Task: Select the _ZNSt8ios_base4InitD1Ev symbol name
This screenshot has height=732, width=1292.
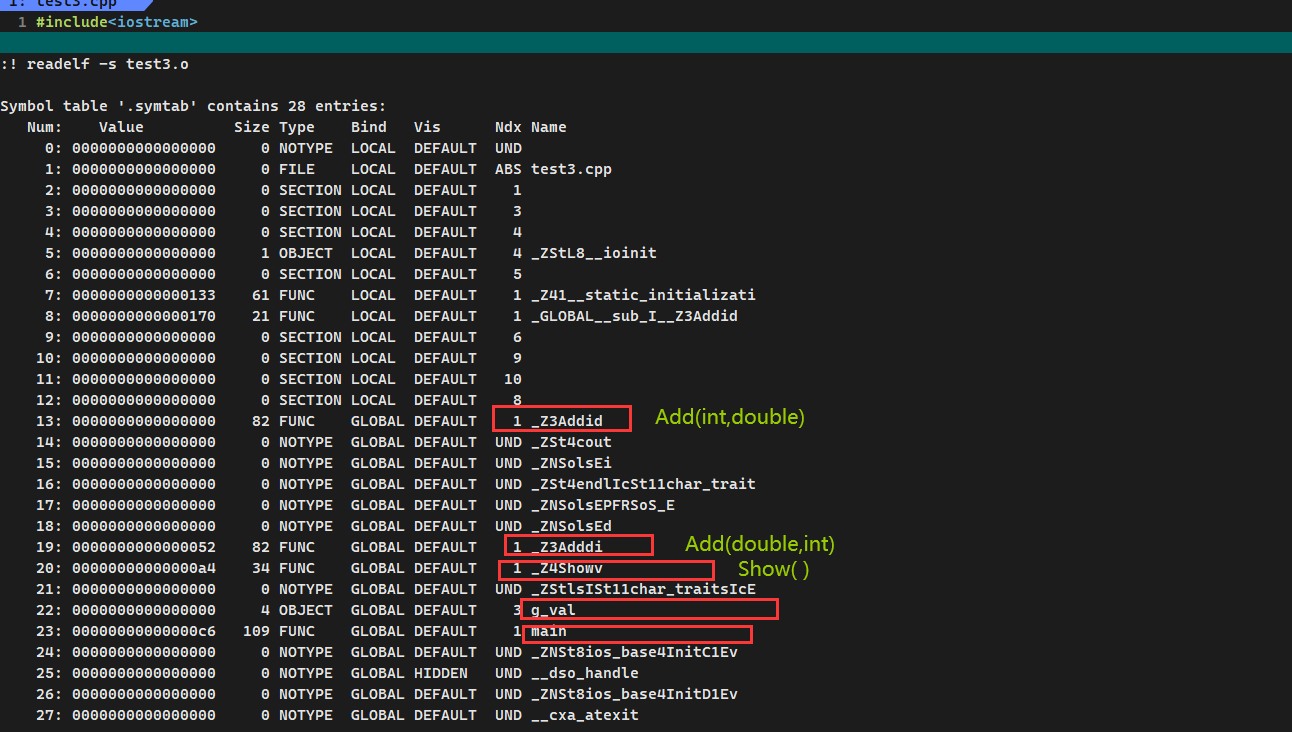Action: tap(634, 694)
